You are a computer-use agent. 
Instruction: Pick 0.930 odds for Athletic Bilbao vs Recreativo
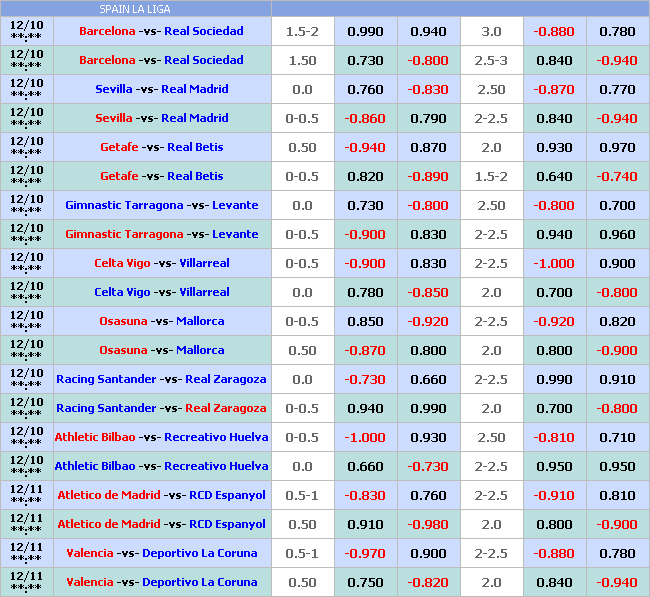pyautogui.click(x=428, y=437)
